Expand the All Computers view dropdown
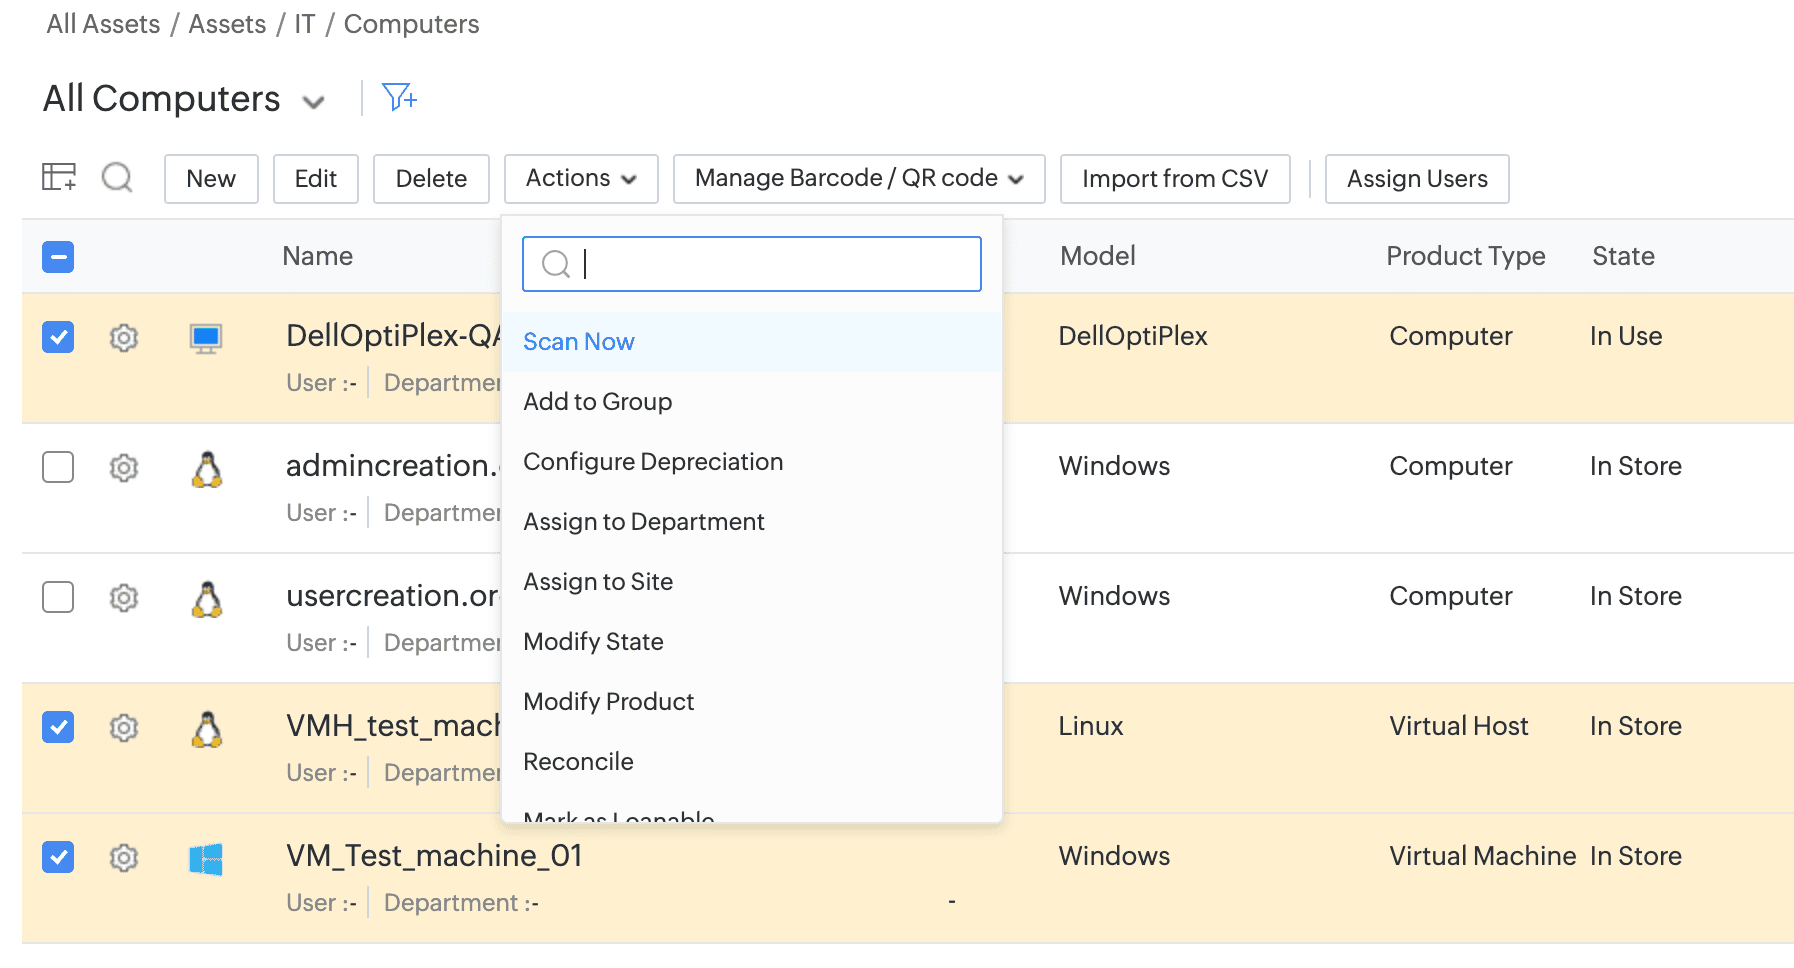Image resolution: width=1794 pixels, height=968 pixels. (x=314, y=102)
